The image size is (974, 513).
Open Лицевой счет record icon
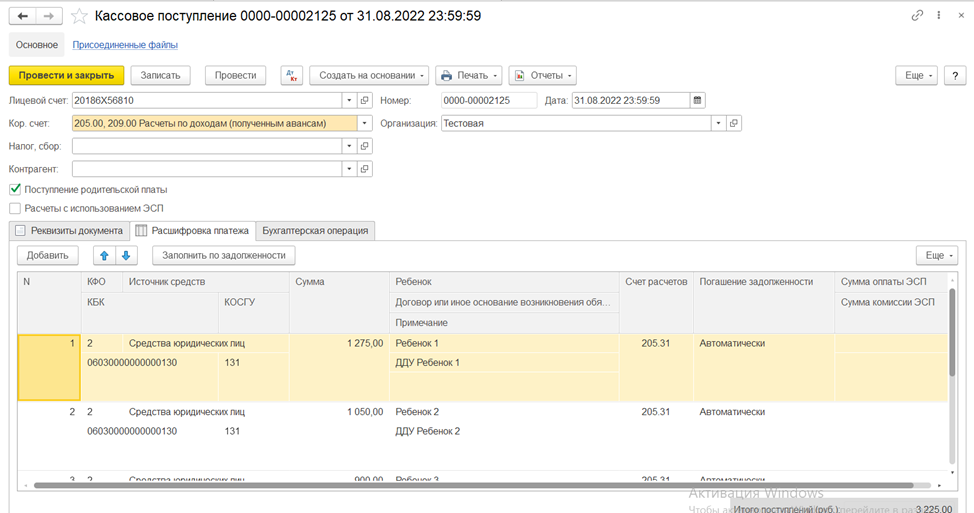365,100
